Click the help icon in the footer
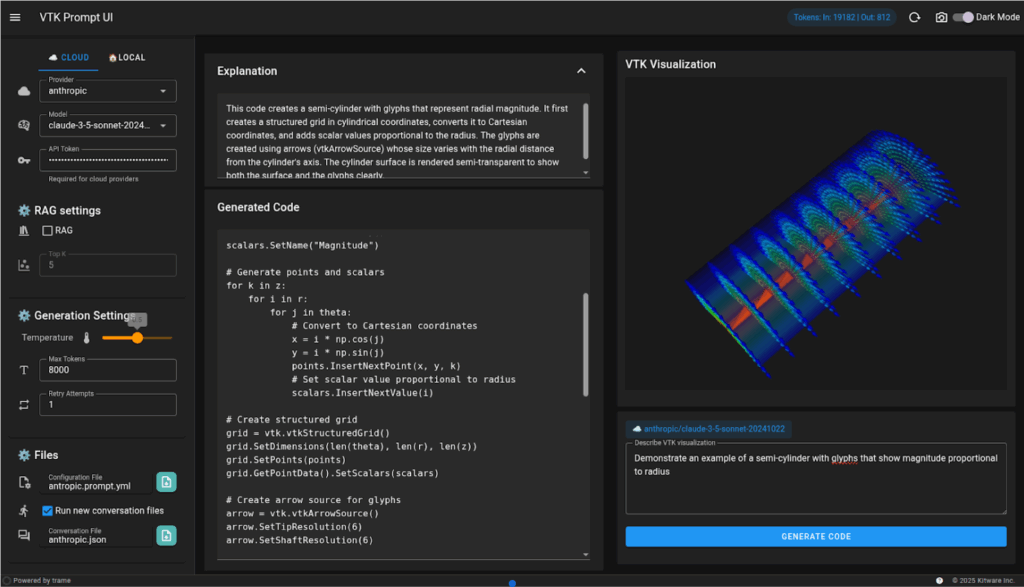 939,580
